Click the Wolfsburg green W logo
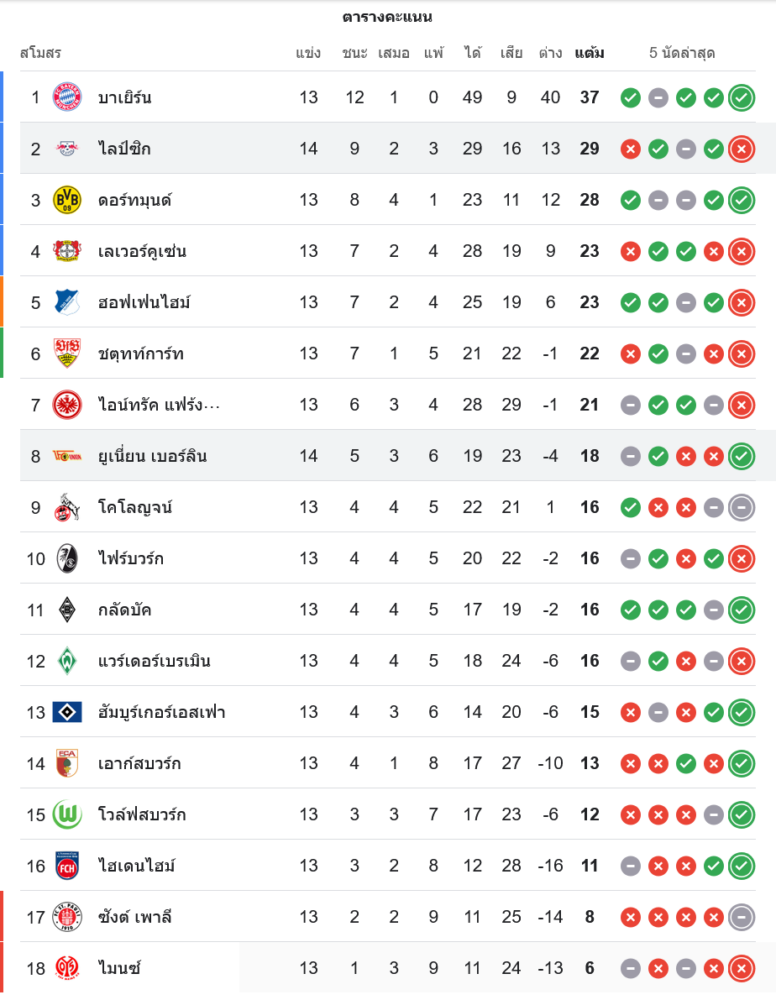Image resolution: width=776 pixels, height=1000 pixels. (66, 814)
